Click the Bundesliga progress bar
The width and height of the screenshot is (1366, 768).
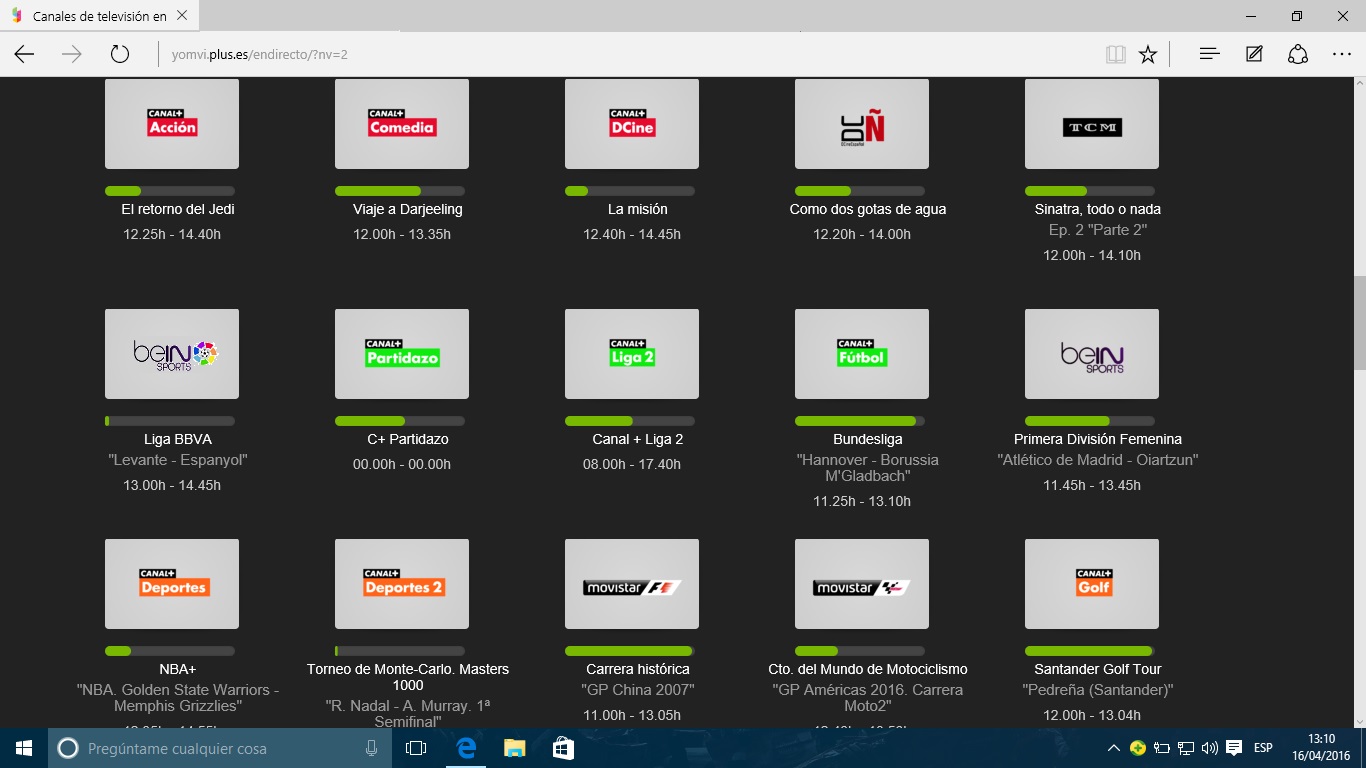point(860,421)
